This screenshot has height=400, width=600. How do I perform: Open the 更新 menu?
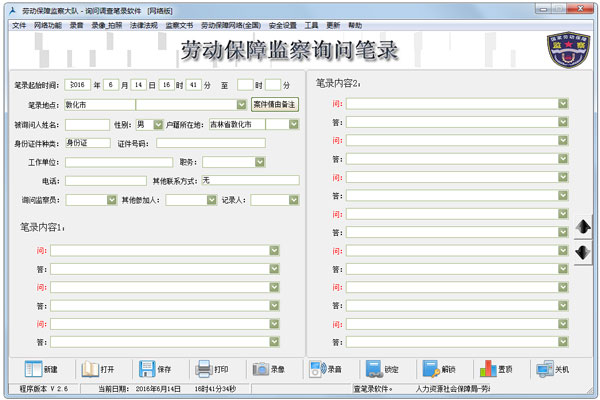(x=333, y=25)
